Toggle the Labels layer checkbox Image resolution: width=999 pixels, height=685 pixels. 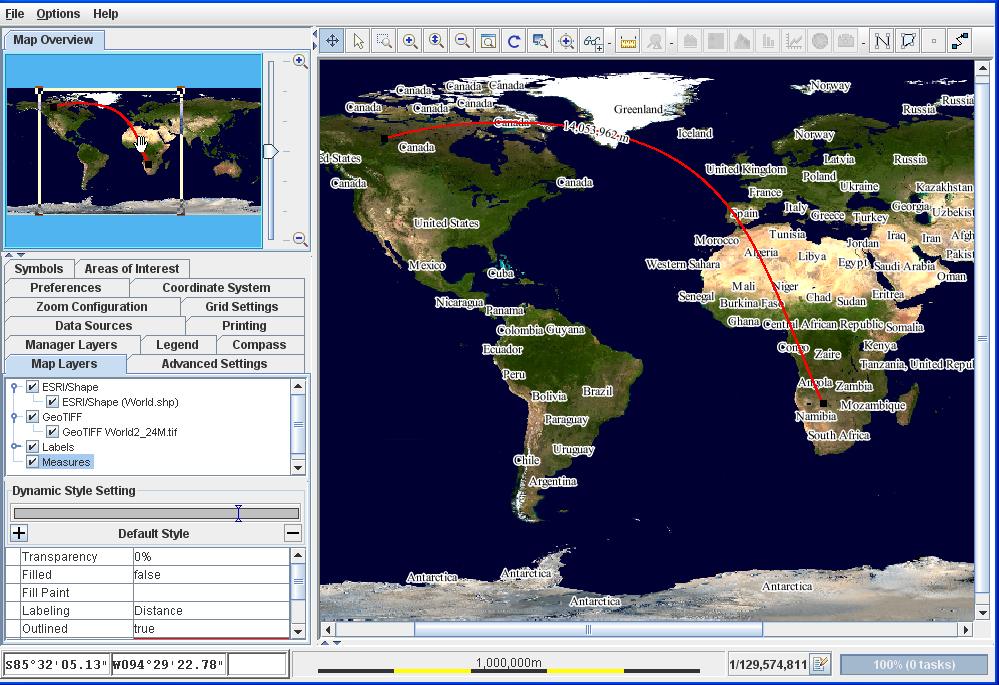[x=33, y=447]
